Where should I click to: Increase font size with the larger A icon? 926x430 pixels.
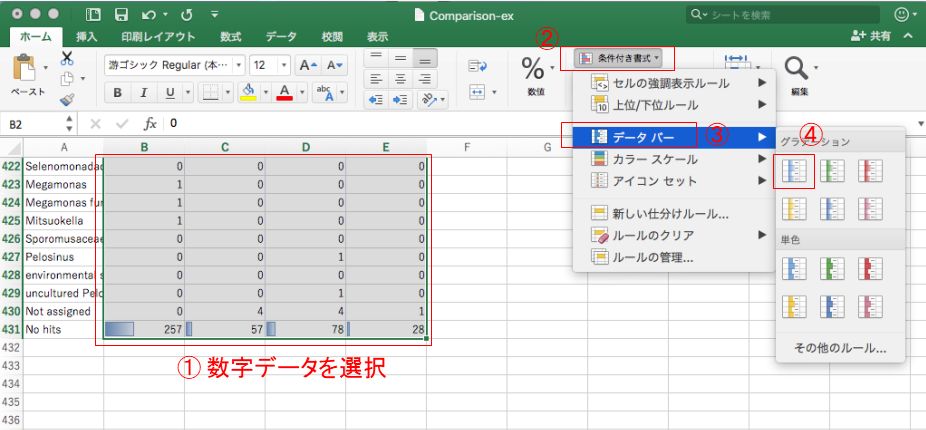click(x=311, y=65)
